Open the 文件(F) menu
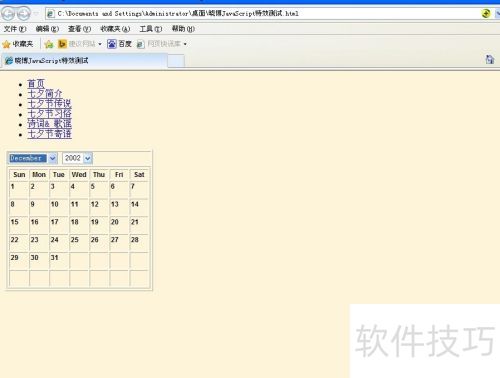Screen dimensions: 500x378 (15, 29)
